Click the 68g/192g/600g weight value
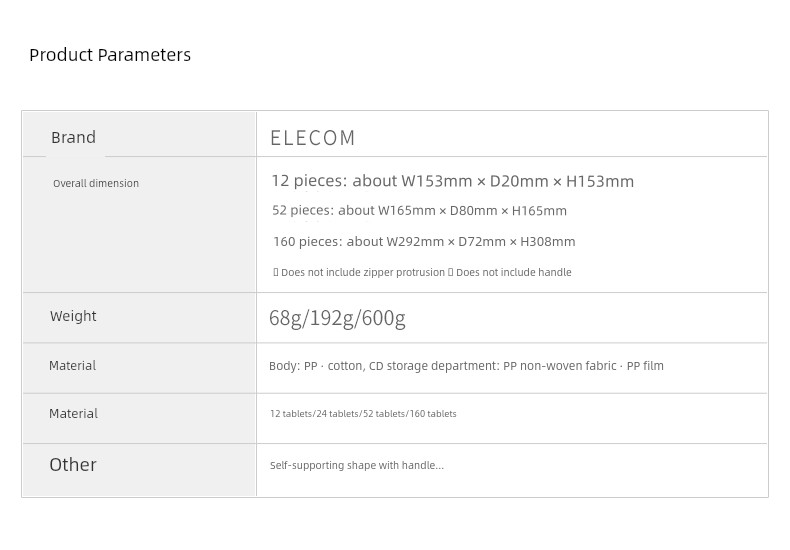Image resolution: width=790 pixels, height=550 pixels. pyautogui.click(x=337, y=318)
